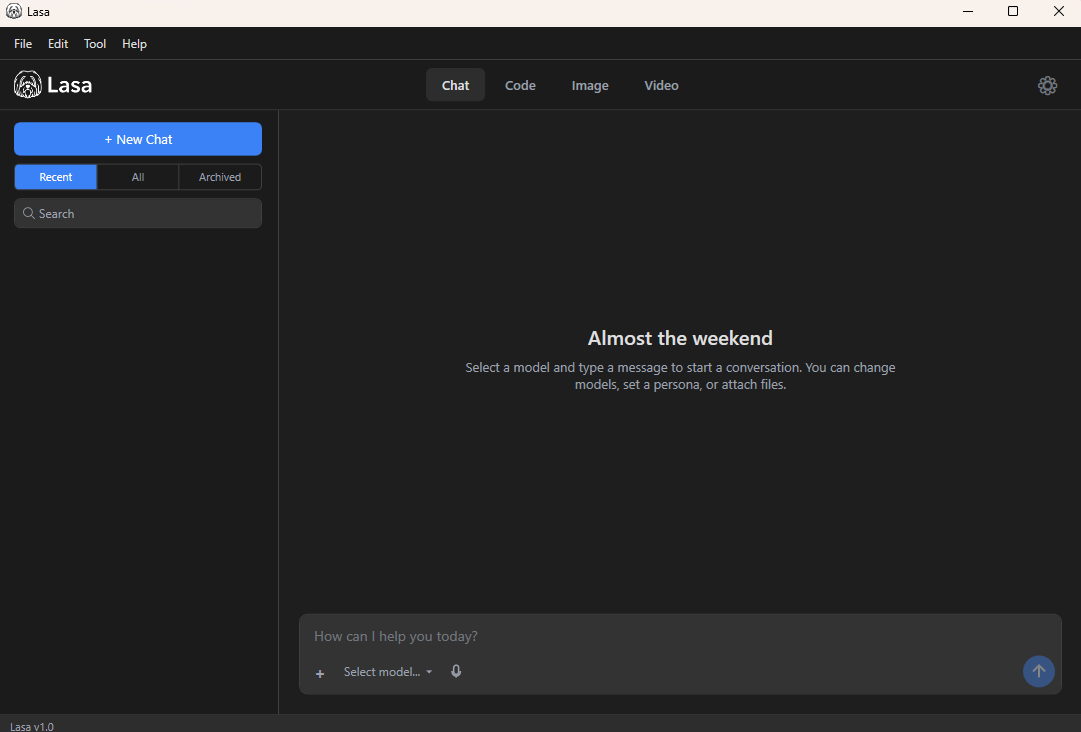Show All conversations
1081x732 pixels.
coord(137,177)
